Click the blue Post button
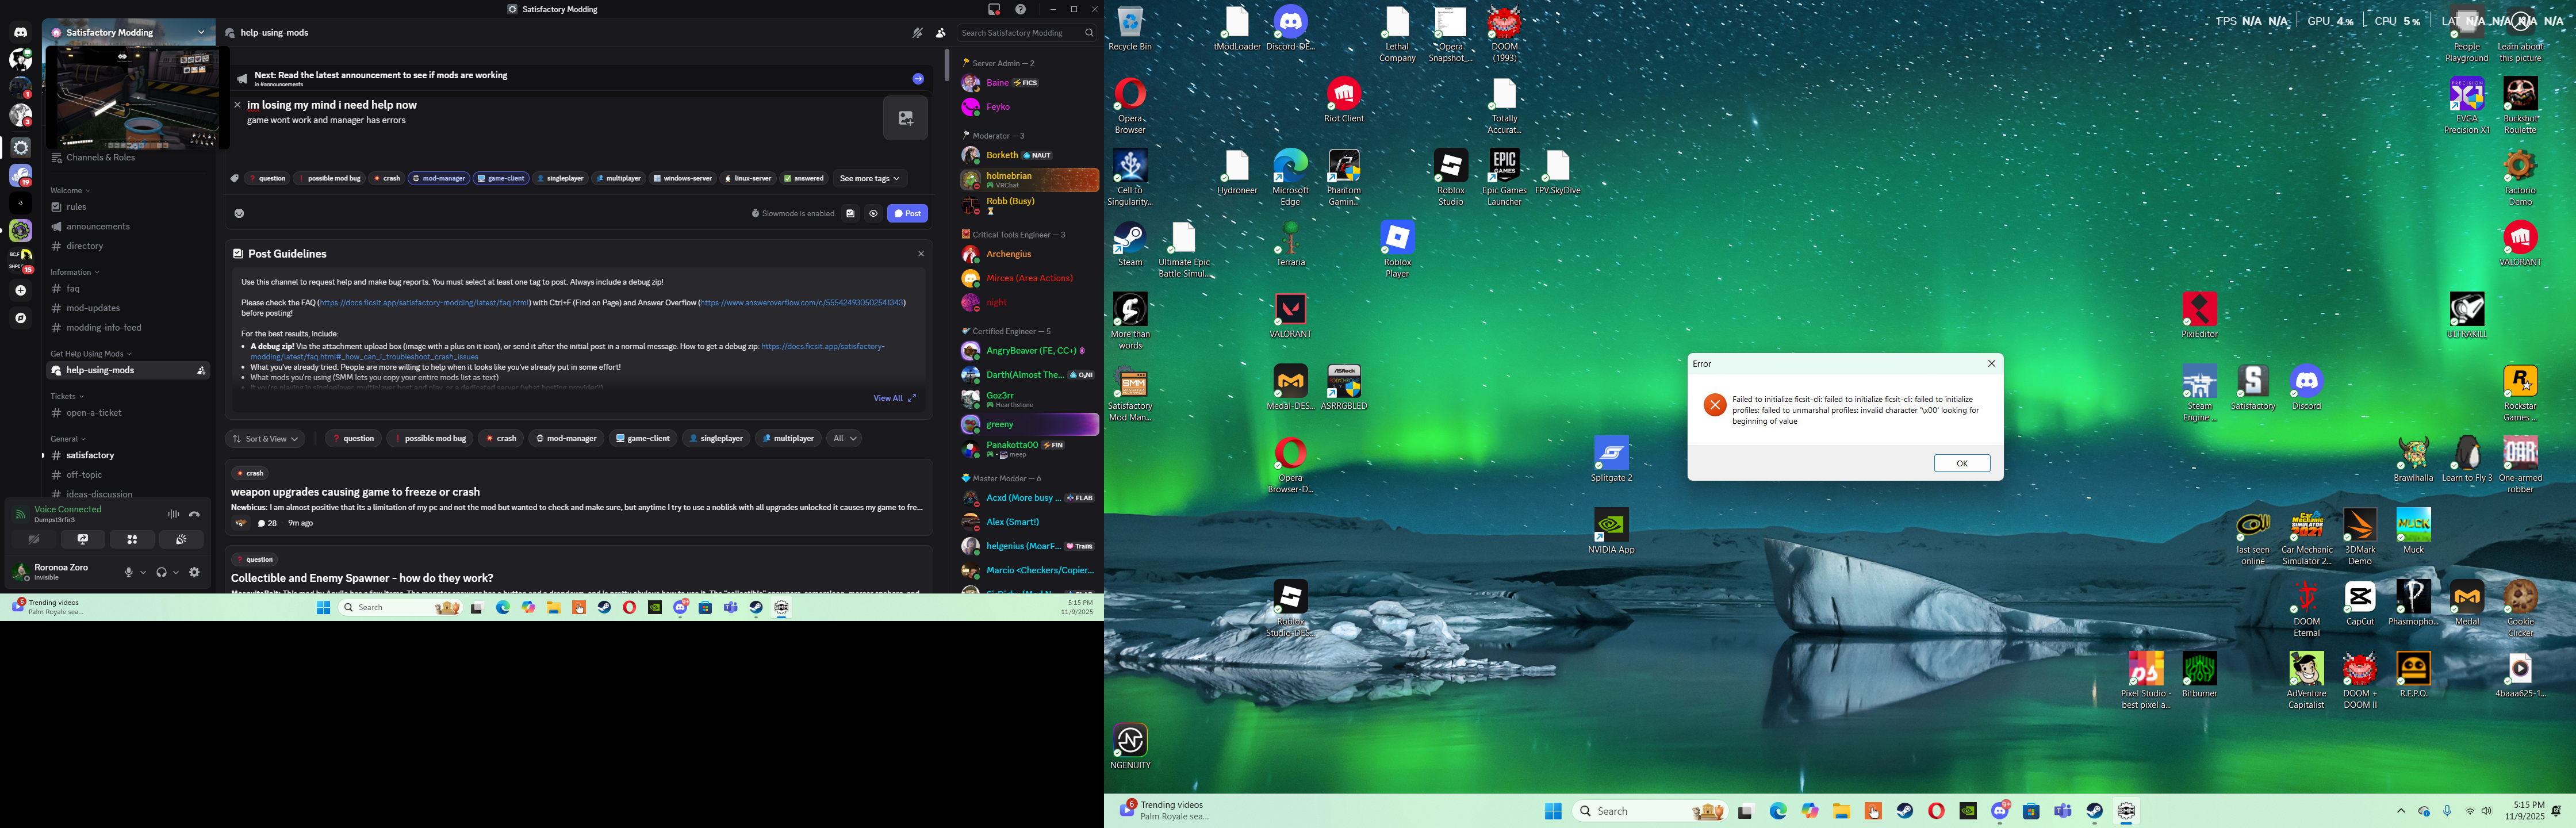This screenshot has width=2576, height=828. [908, 214]
